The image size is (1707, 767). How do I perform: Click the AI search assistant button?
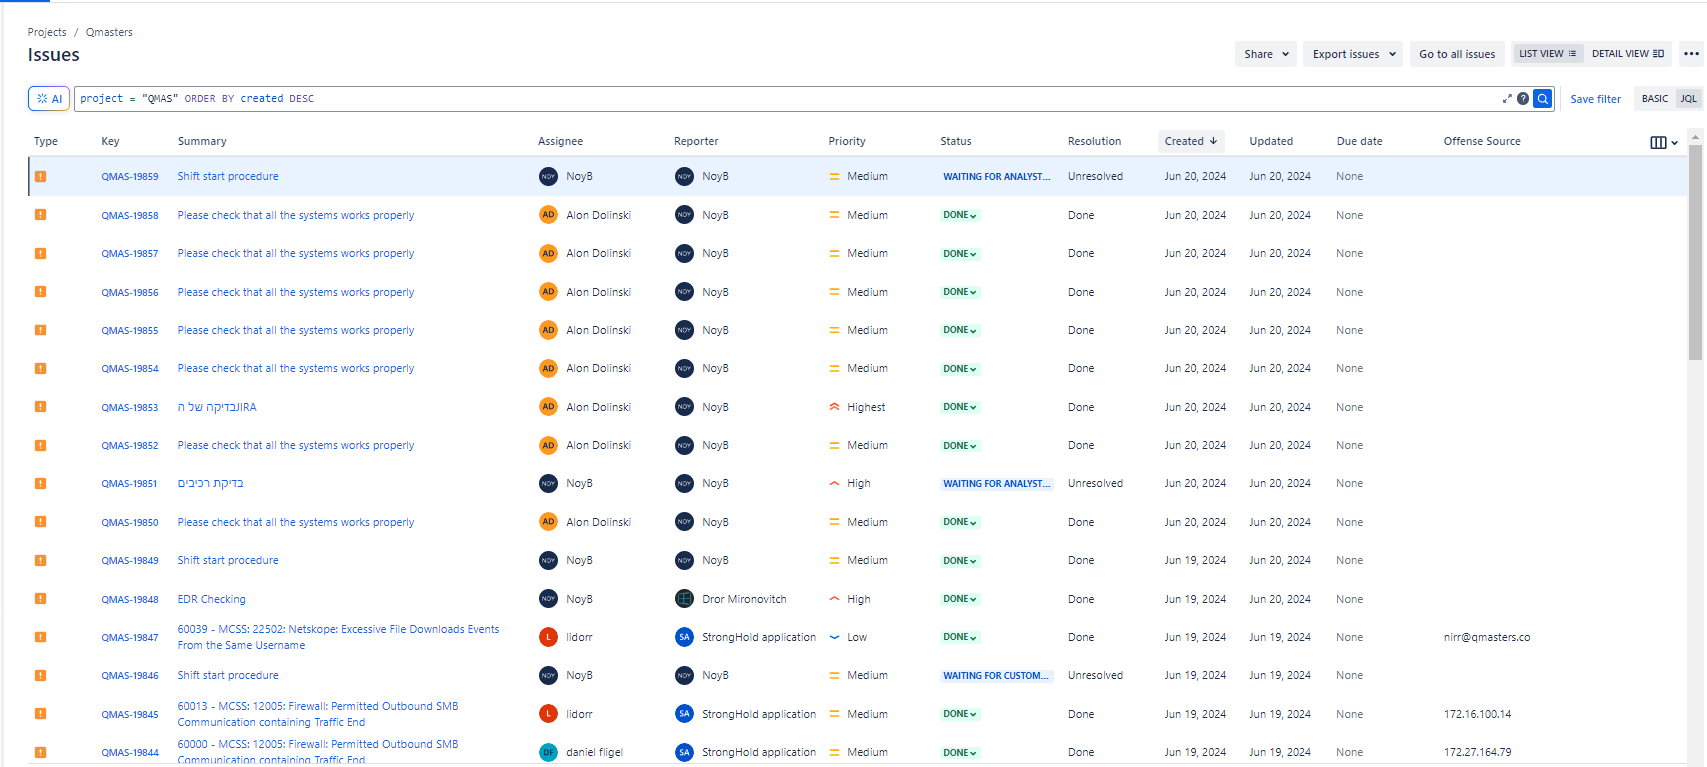tap(49, 99)
